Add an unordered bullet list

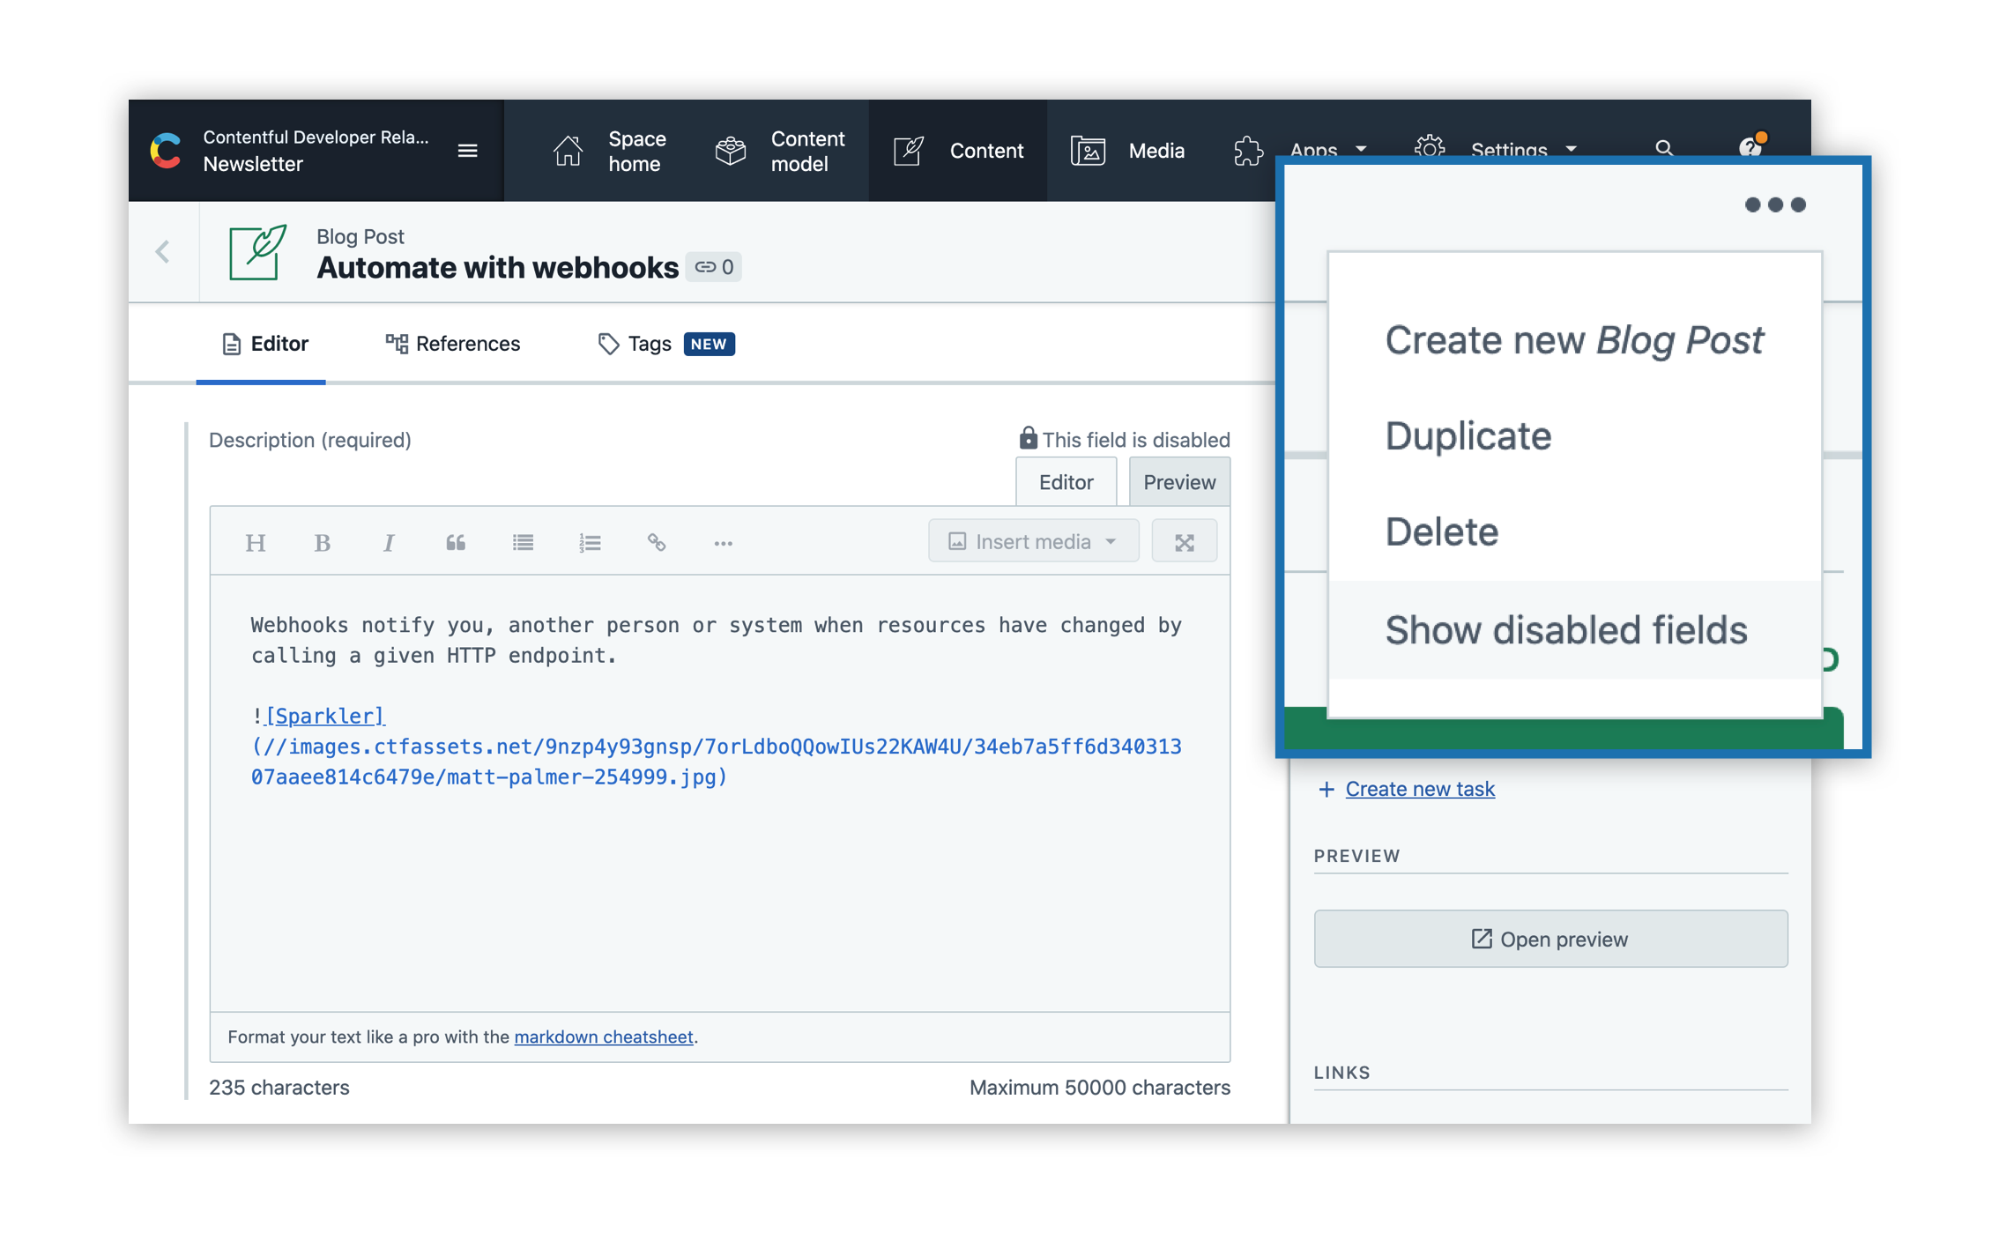[x=522, y=542]
